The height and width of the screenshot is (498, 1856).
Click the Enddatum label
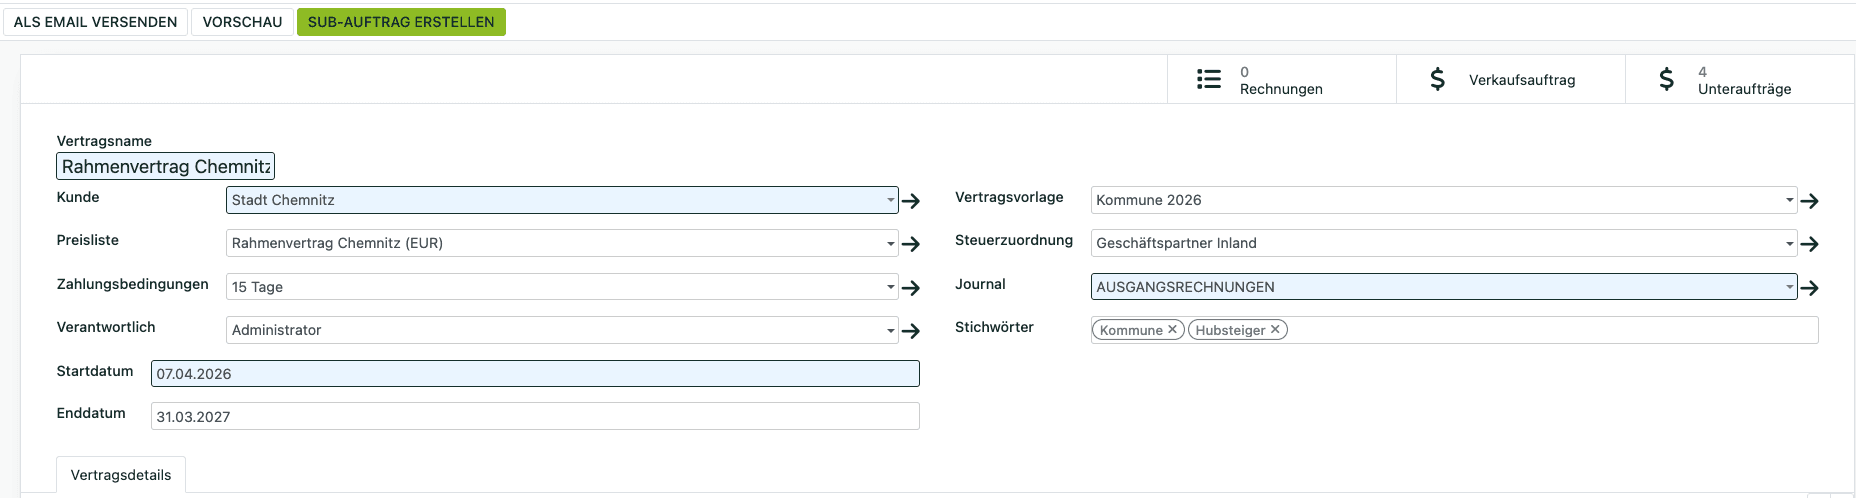tap(91, 413)
